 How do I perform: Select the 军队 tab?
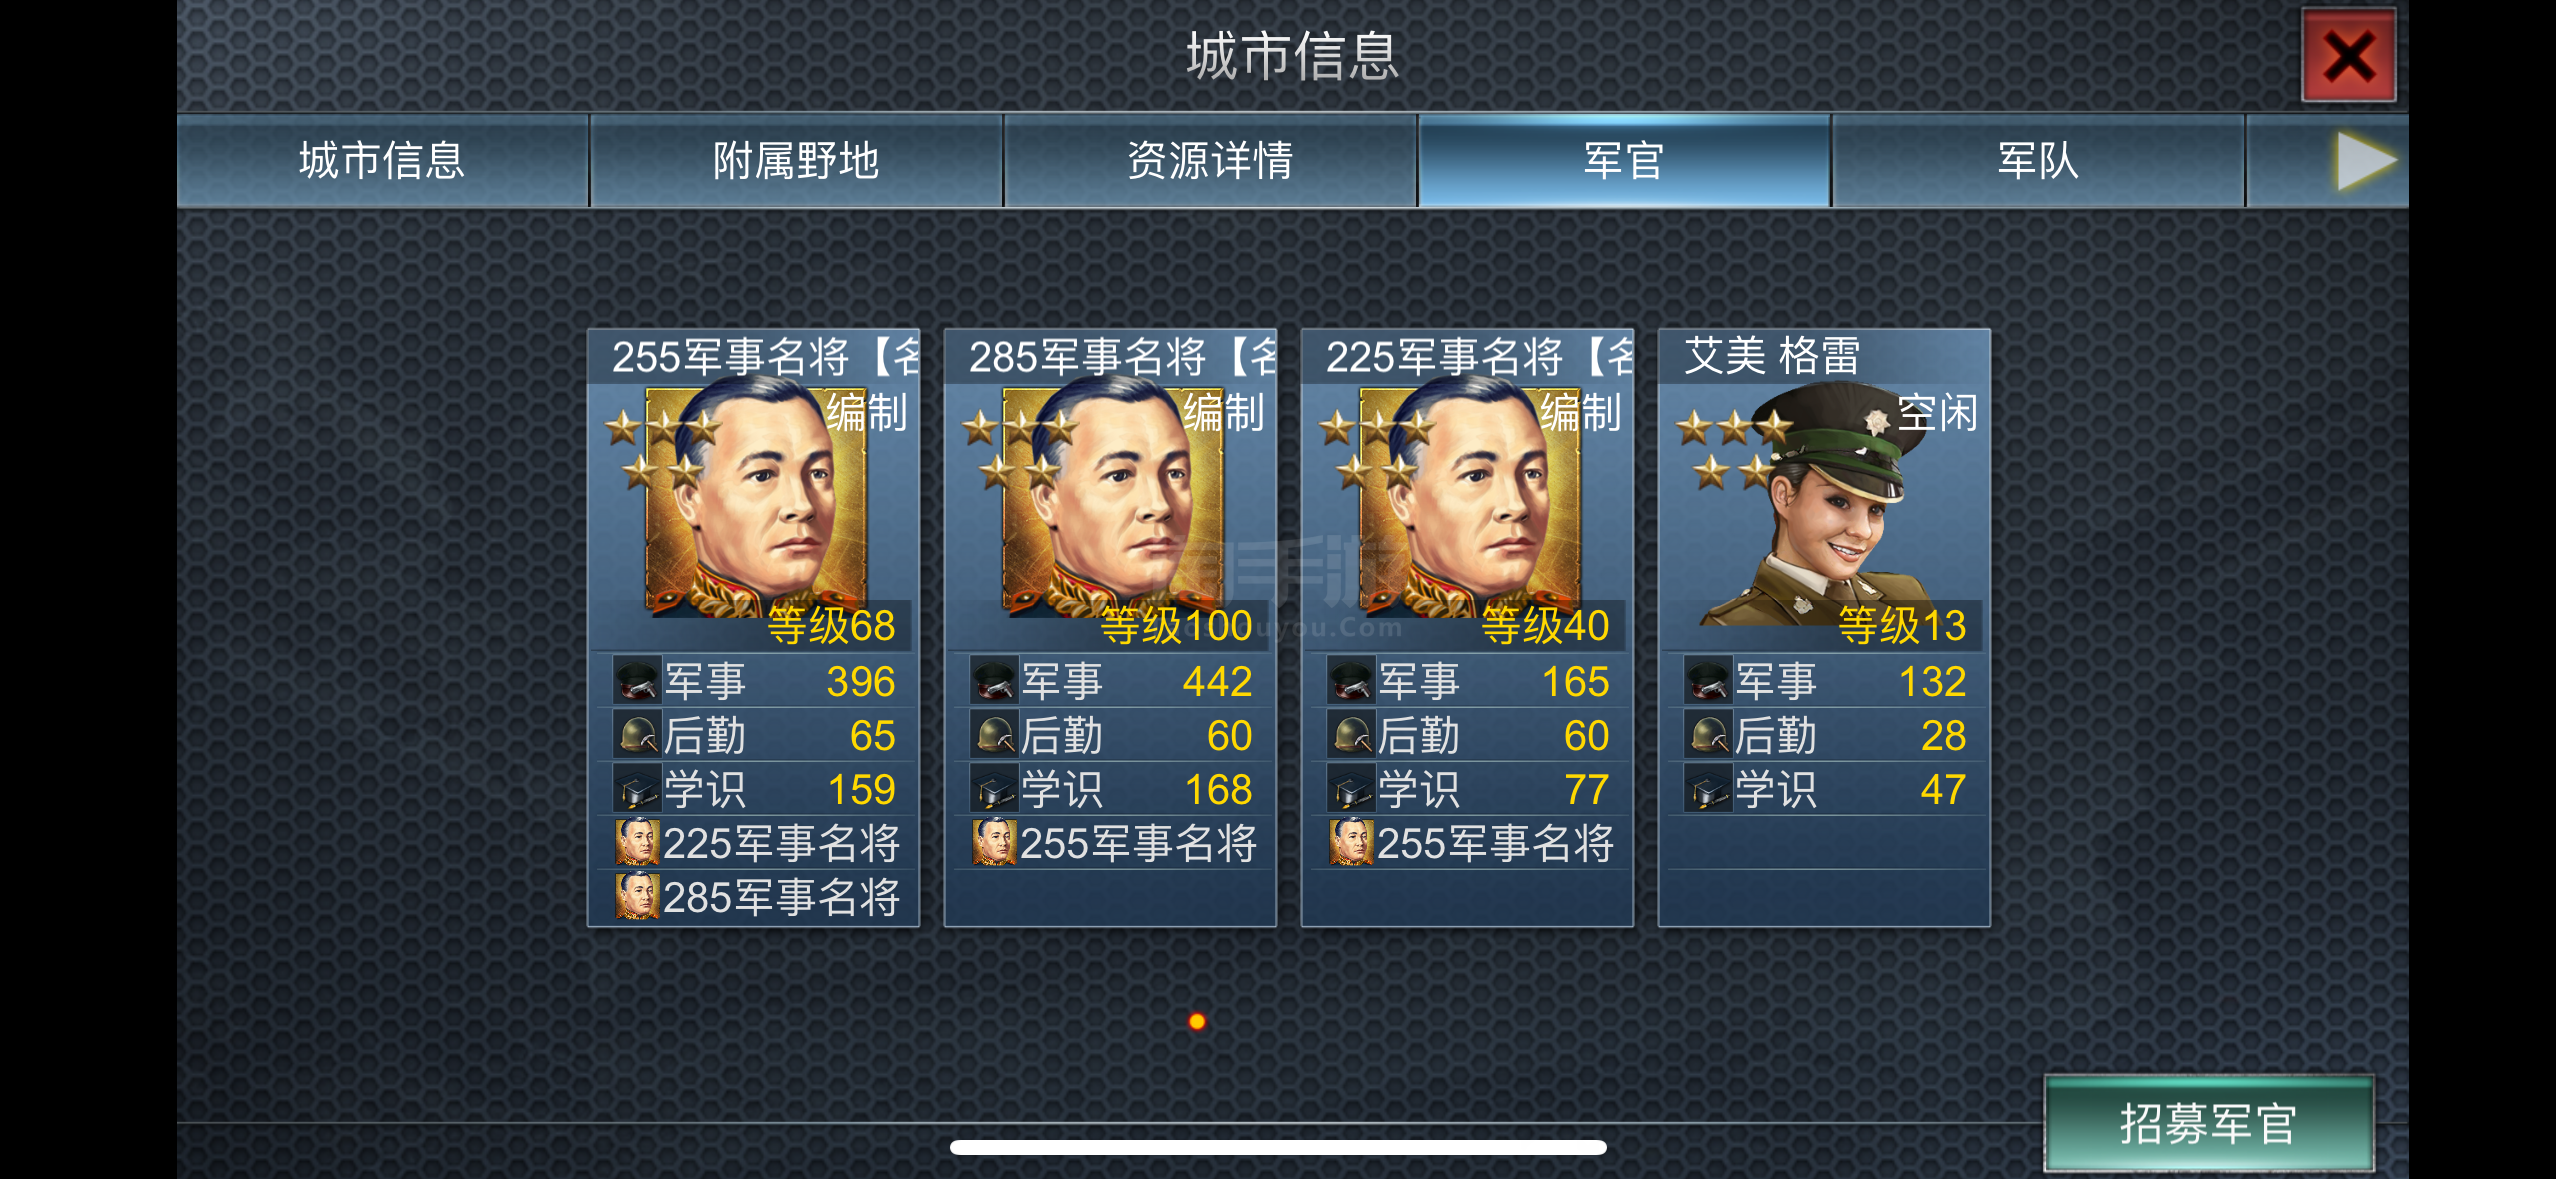coord(2038,161)
